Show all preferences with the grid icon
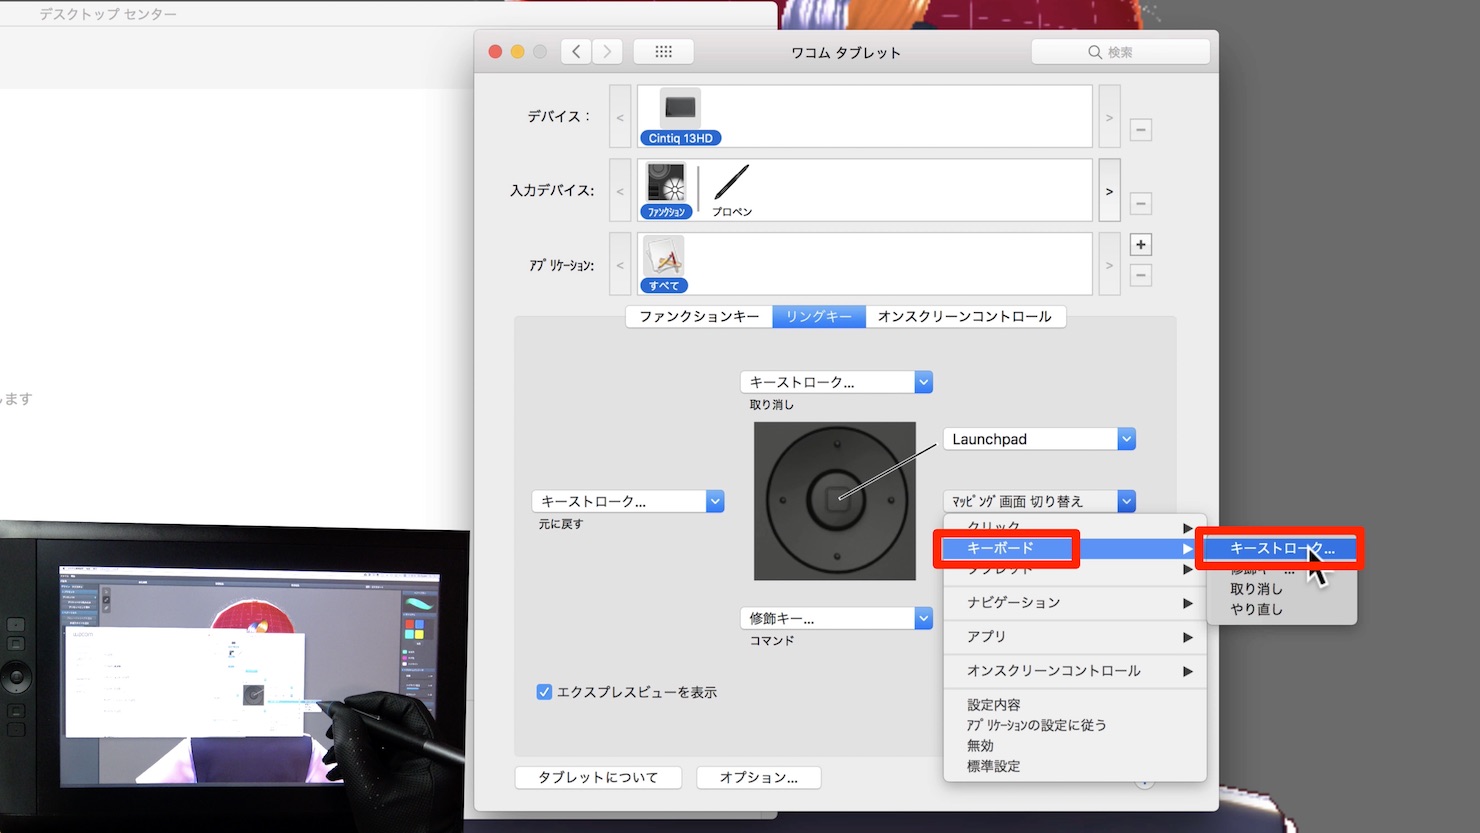This screenshot has height=833, width=1480. coord(664,52)
